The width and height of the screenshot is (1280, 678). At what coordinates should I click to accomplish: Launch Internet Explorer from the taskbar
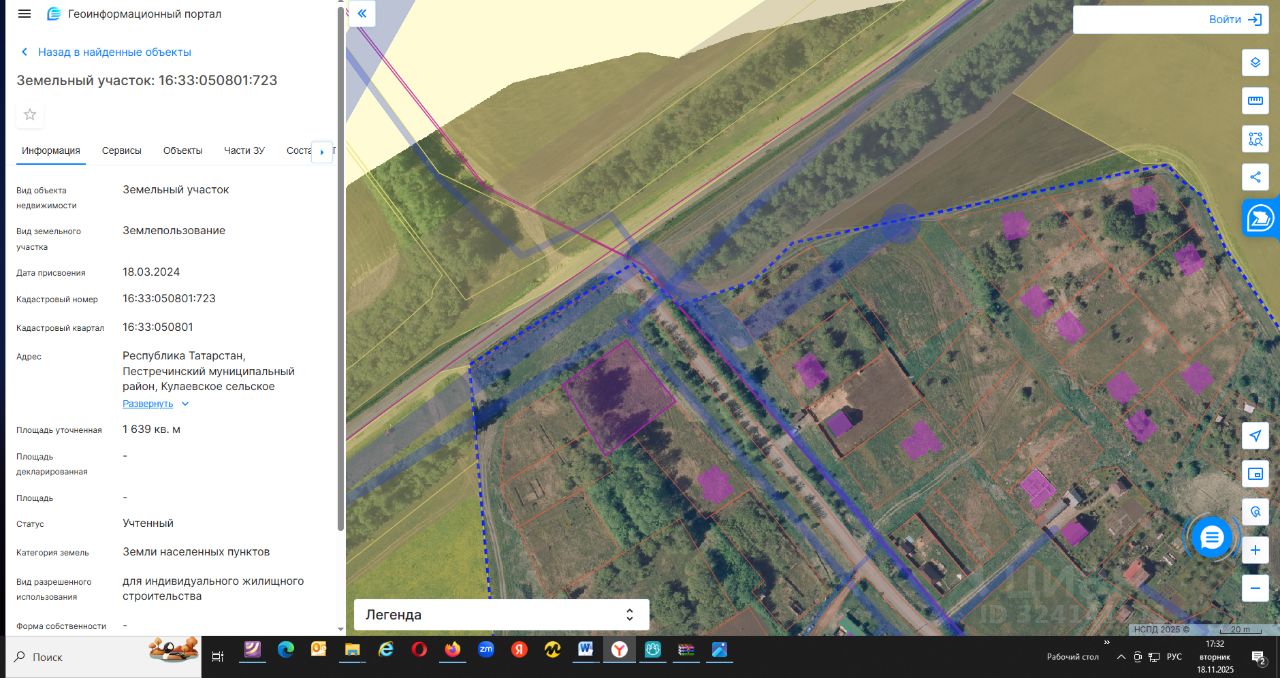(386, 650)
